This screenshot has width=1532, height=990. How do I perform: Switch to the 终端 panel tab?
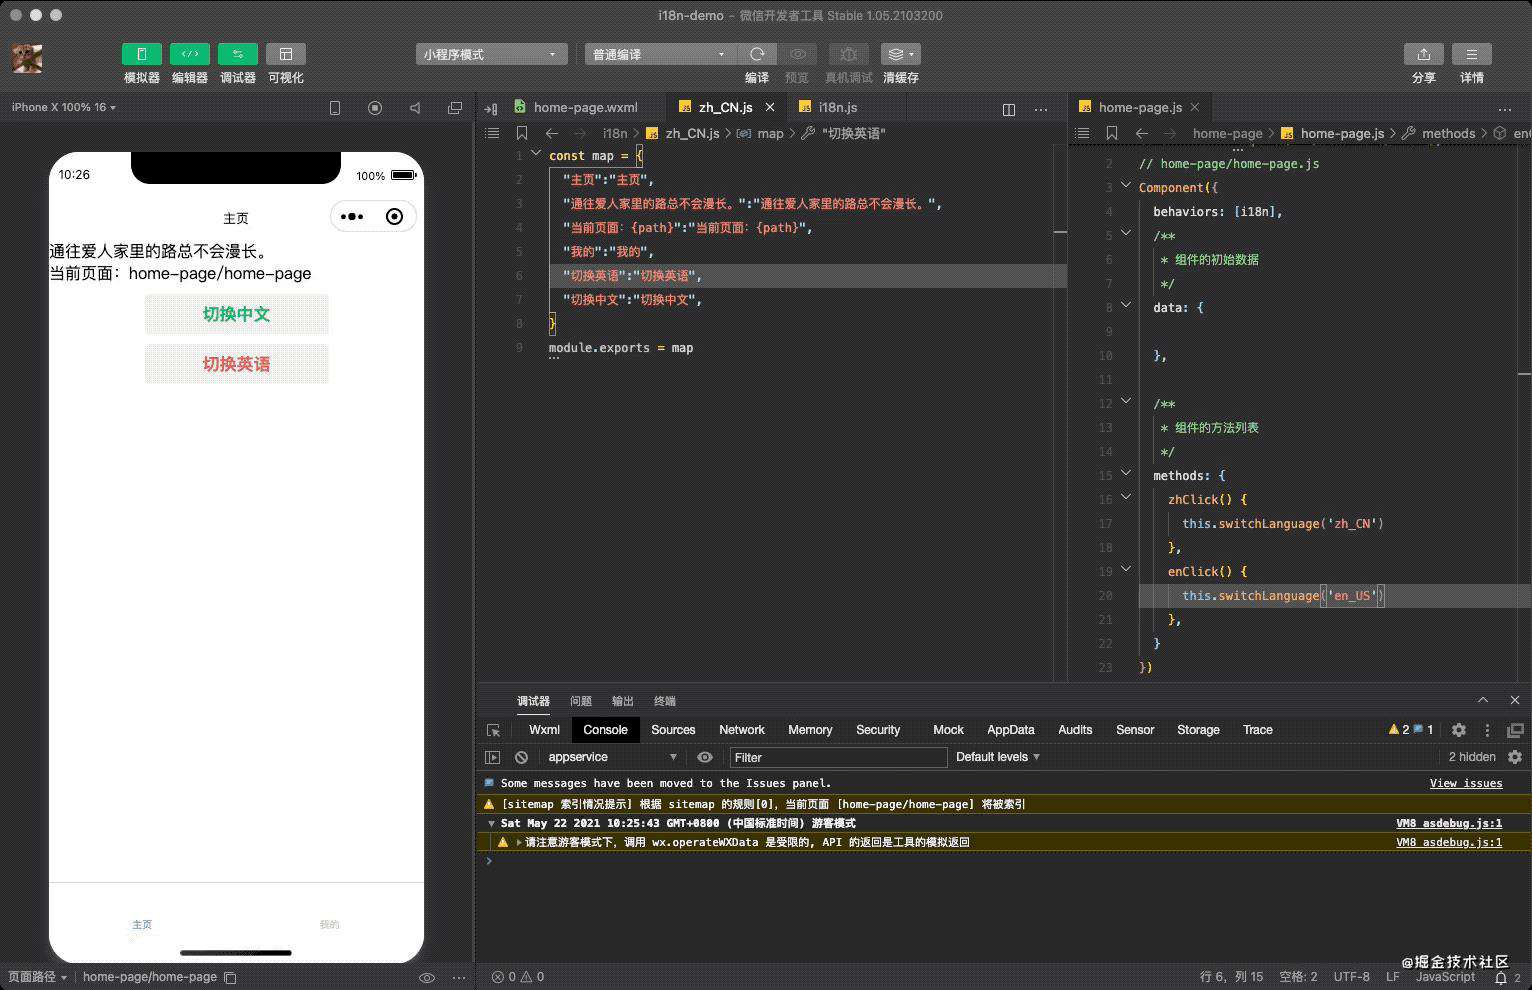click(665, 701)
